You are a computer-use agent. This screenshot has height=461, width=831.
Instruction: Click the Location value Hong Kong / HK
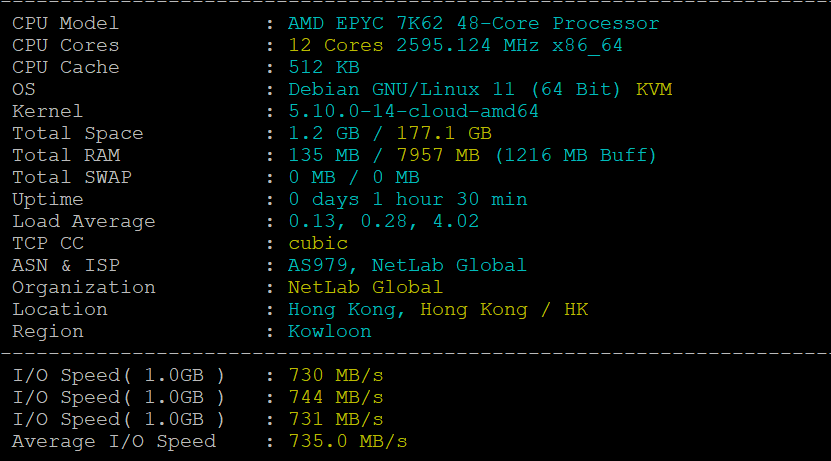(438, 309)
